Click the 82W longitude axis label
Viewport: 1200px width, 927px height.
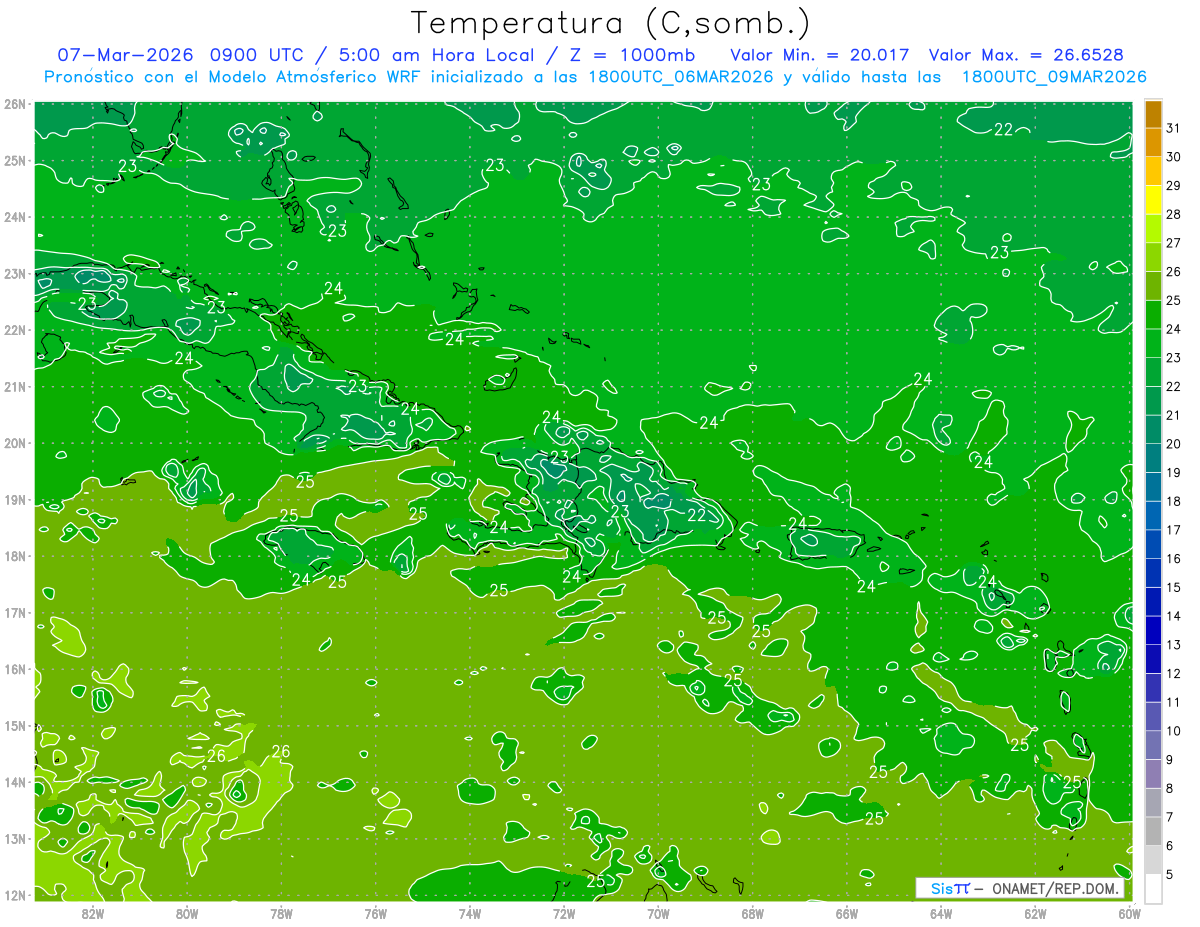point(92,913)
